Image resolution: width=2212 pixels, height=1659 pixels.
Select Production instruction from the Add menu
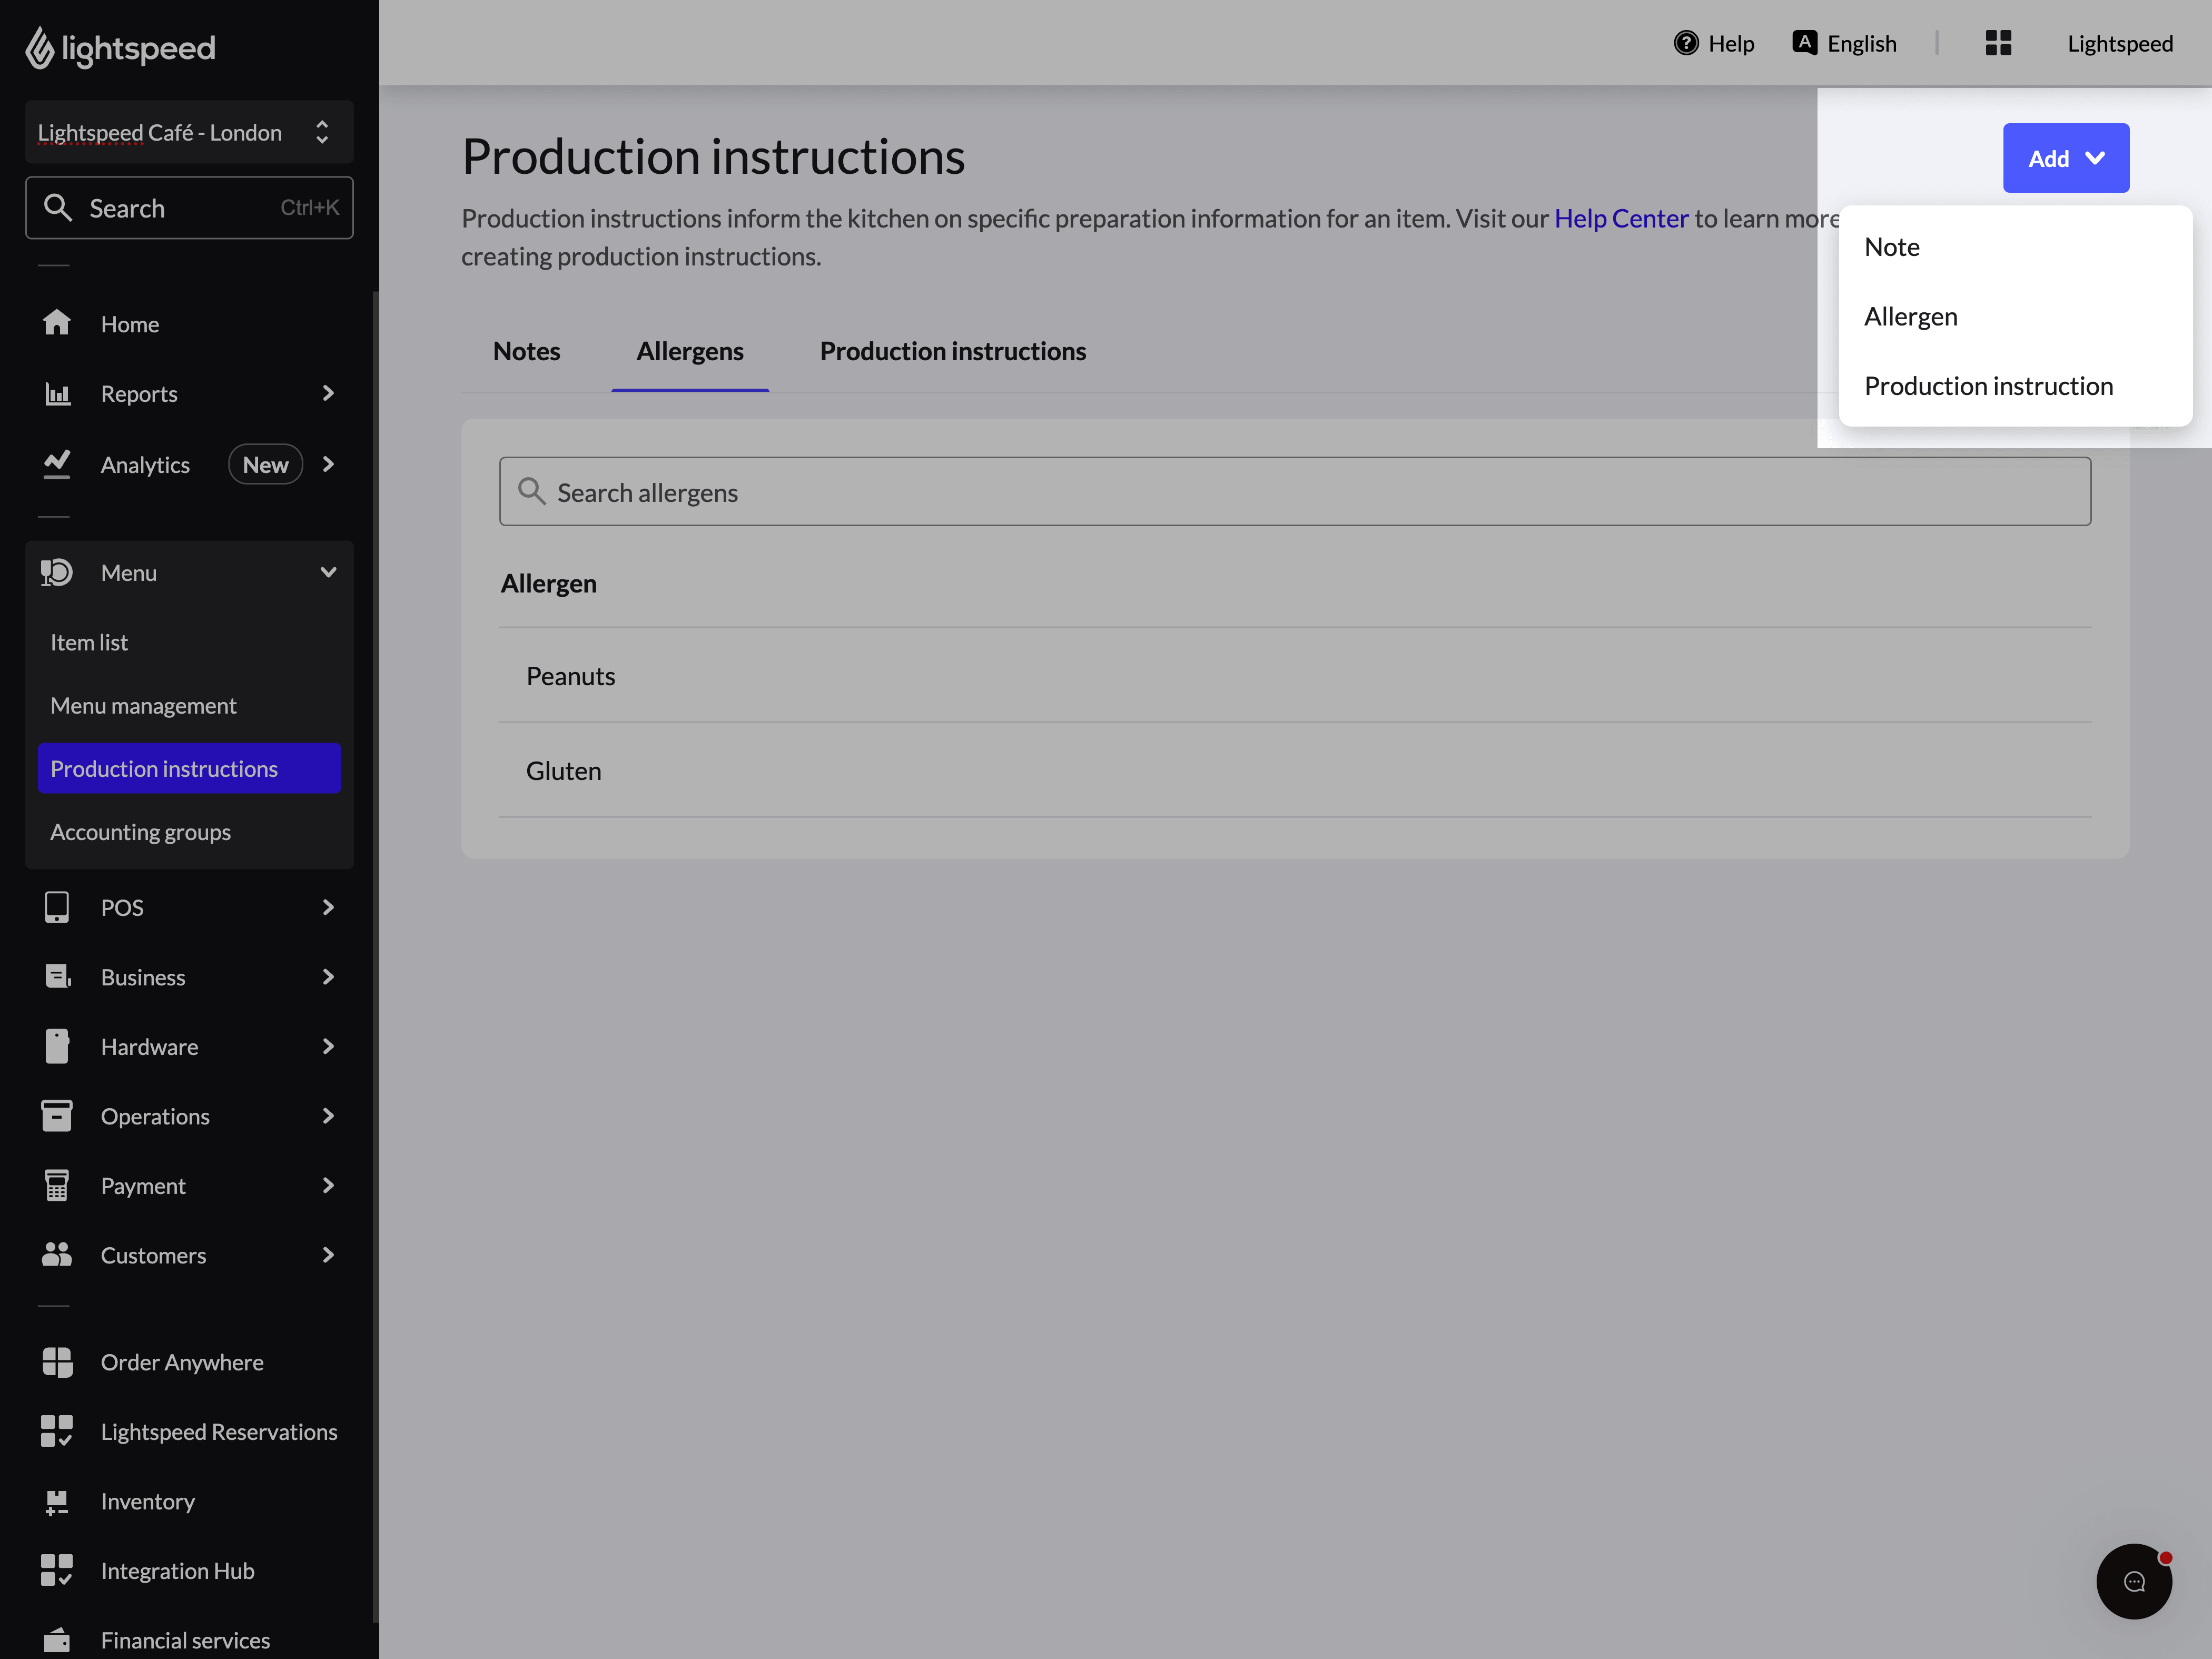[x=1988, y=385]
